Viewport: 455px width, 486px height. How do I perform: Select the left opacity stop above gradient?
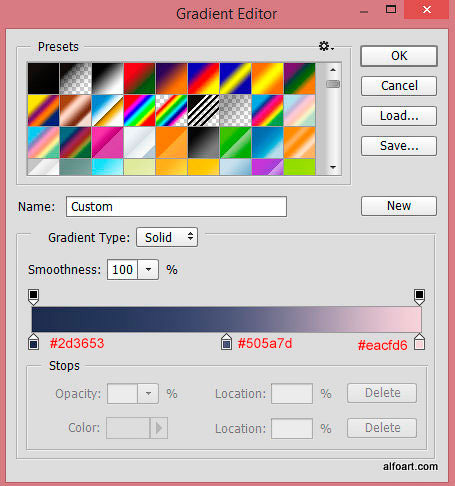coord(33,297)
